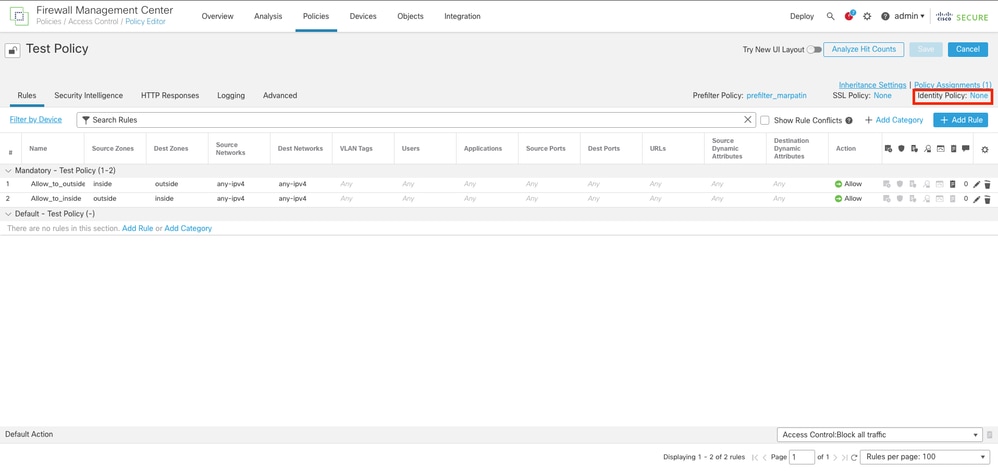The image size is (998, 476).
Task: Open the Devices menu
Action: pos(363,16)
